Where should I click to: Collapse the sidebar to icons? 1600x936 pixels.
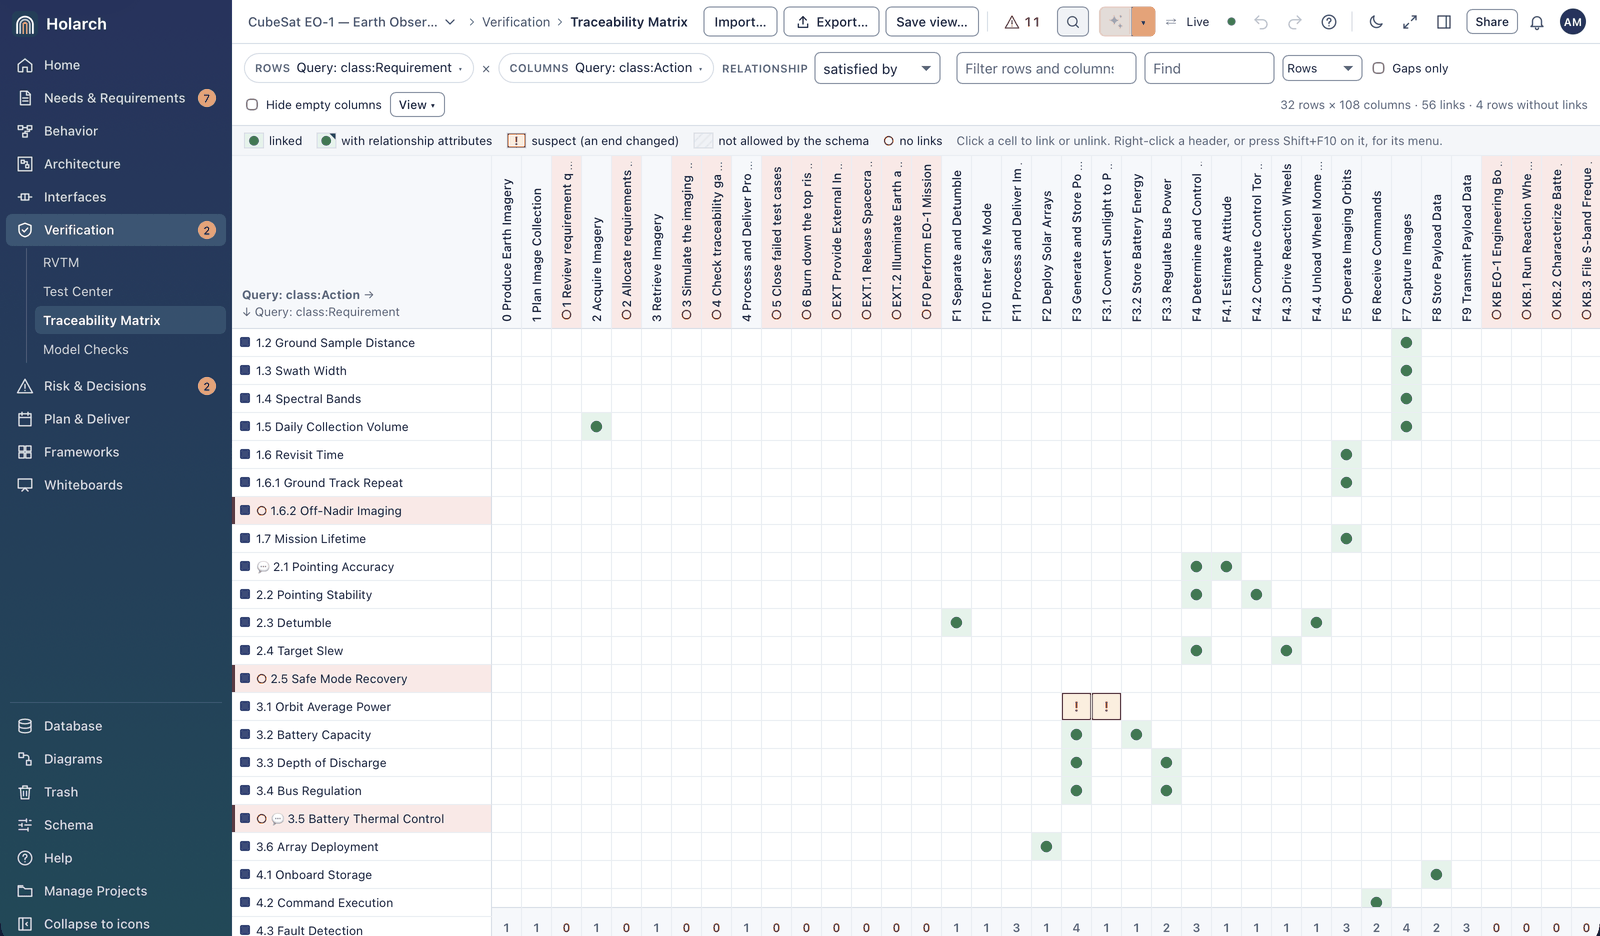point(116,924)
